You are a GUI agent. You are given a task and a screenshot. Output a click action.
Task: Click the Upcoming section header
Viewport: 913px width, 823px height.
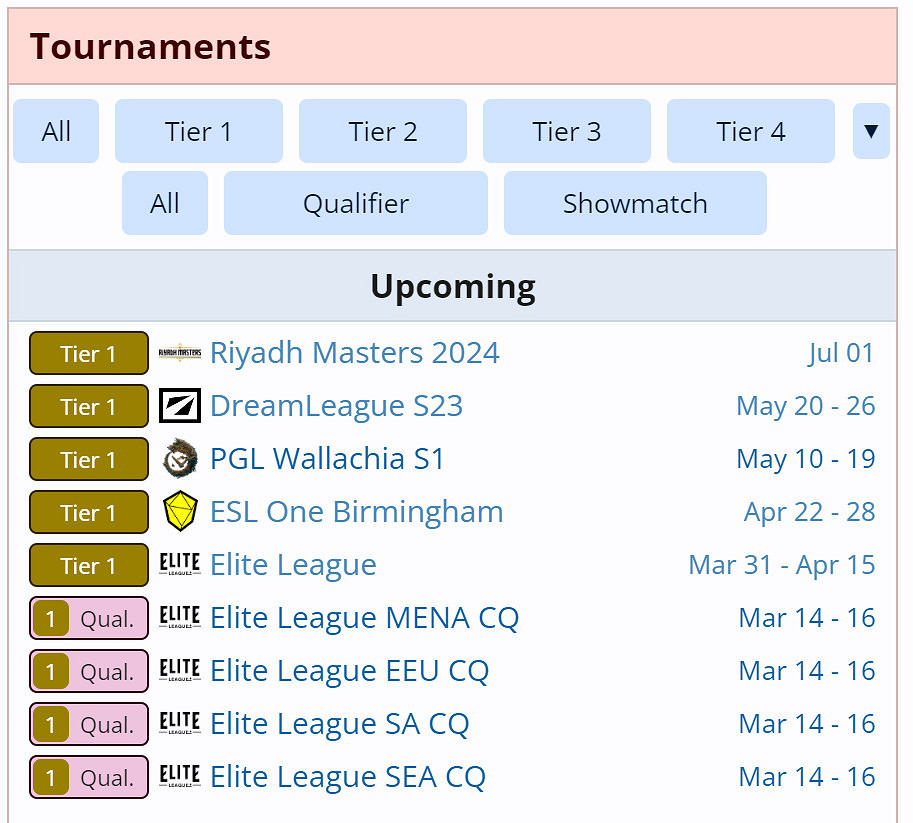(x=452, y=286)
